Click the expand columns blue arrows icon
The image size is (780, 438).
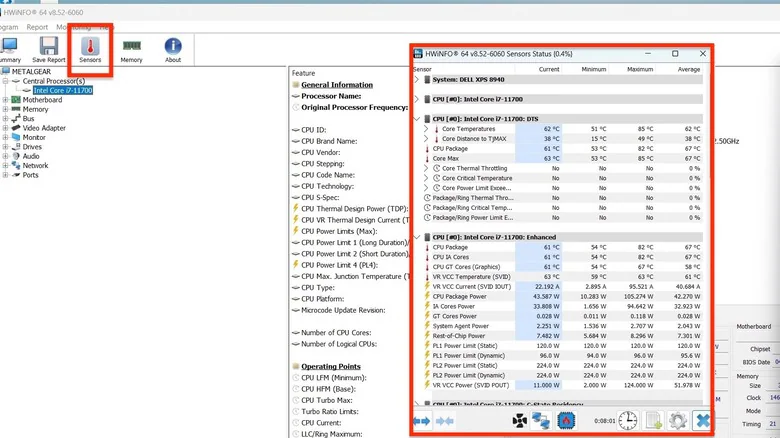click(x=422, y=421)
